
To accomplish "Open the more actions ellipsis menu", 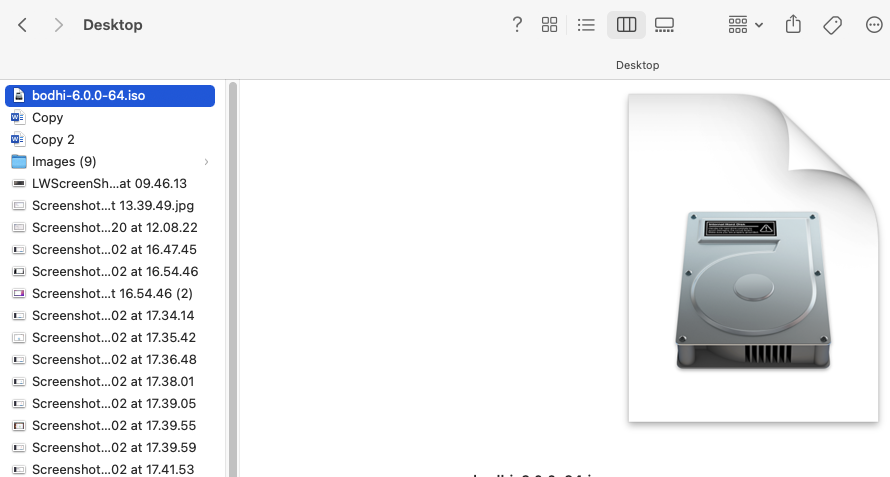I will 874,24.
